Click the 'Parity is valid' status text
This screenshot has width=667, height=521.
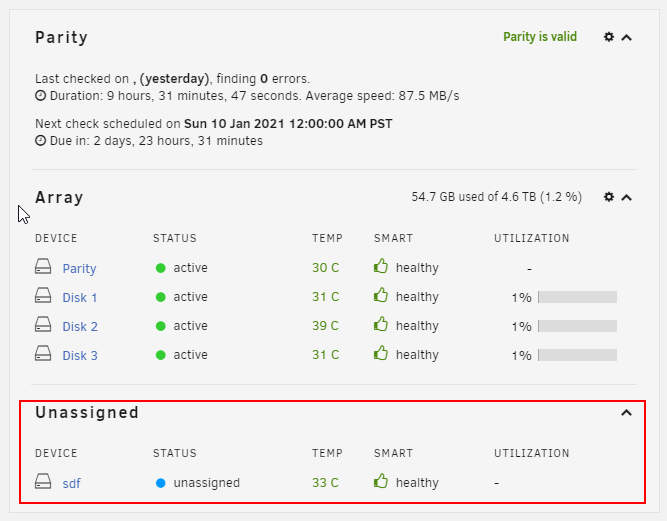coord(540,37)
